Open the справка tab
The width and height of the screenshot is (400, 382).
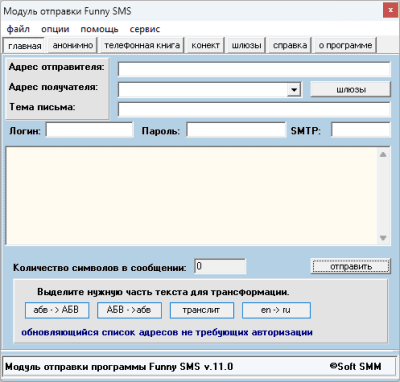click(x=290, y=45)
